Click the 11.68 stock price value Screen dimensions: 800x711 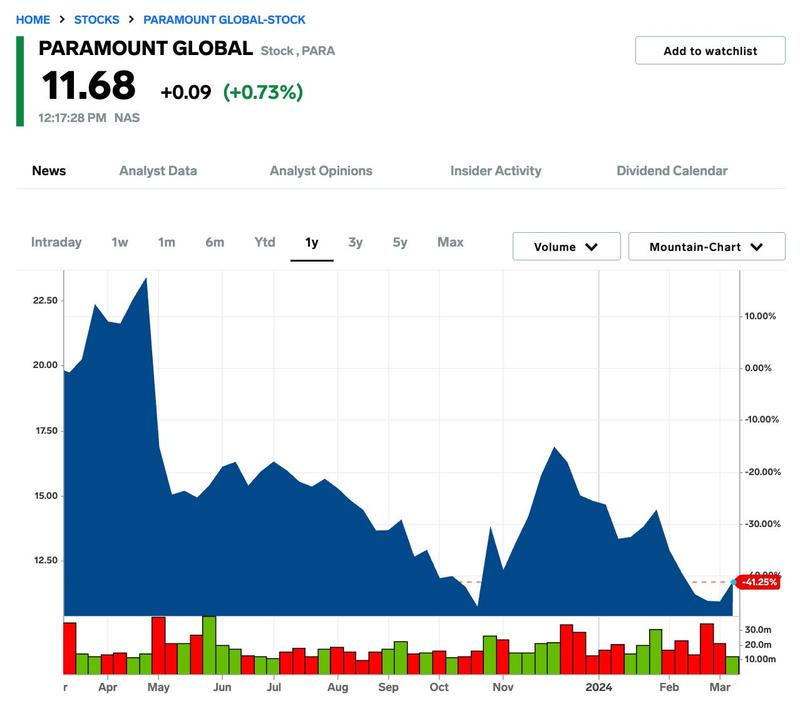point(89,85)
